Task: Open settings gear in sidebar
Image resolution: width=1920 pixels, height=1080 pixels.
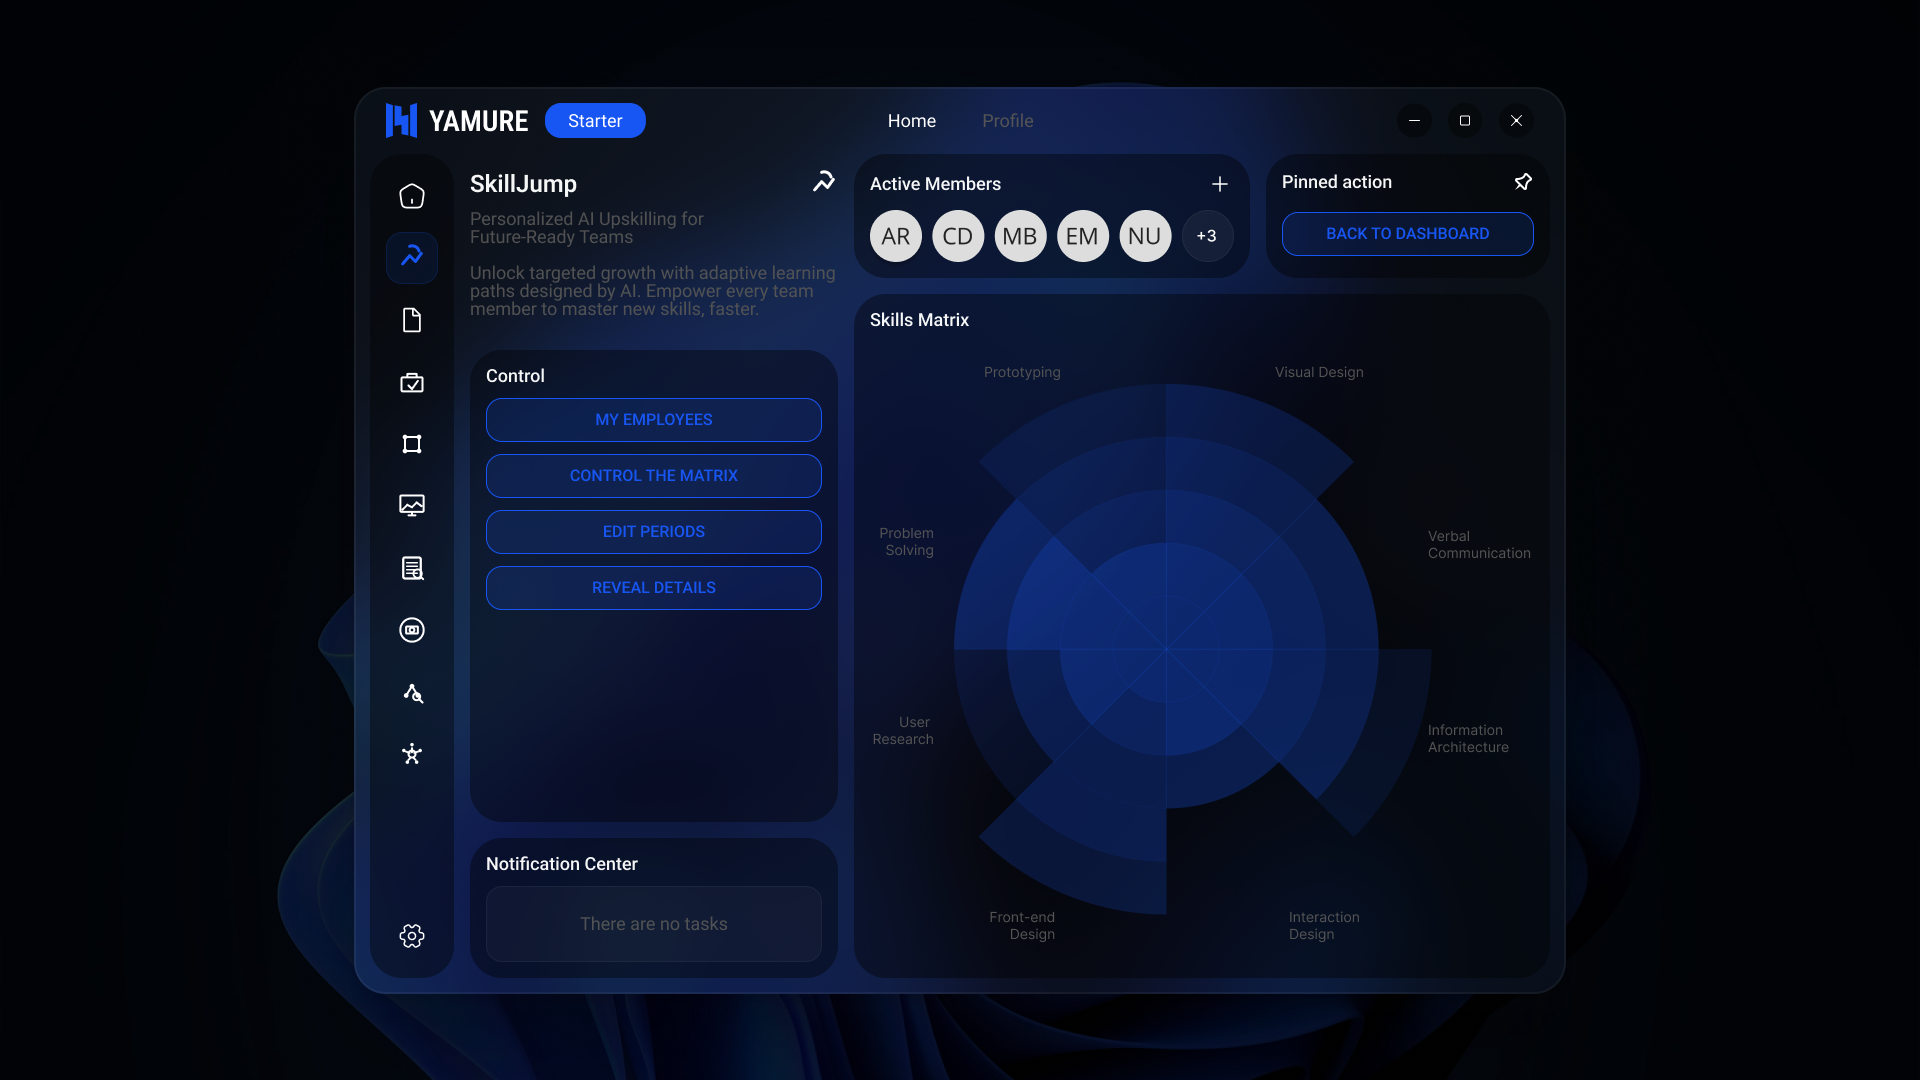Action: pos(412,936)
